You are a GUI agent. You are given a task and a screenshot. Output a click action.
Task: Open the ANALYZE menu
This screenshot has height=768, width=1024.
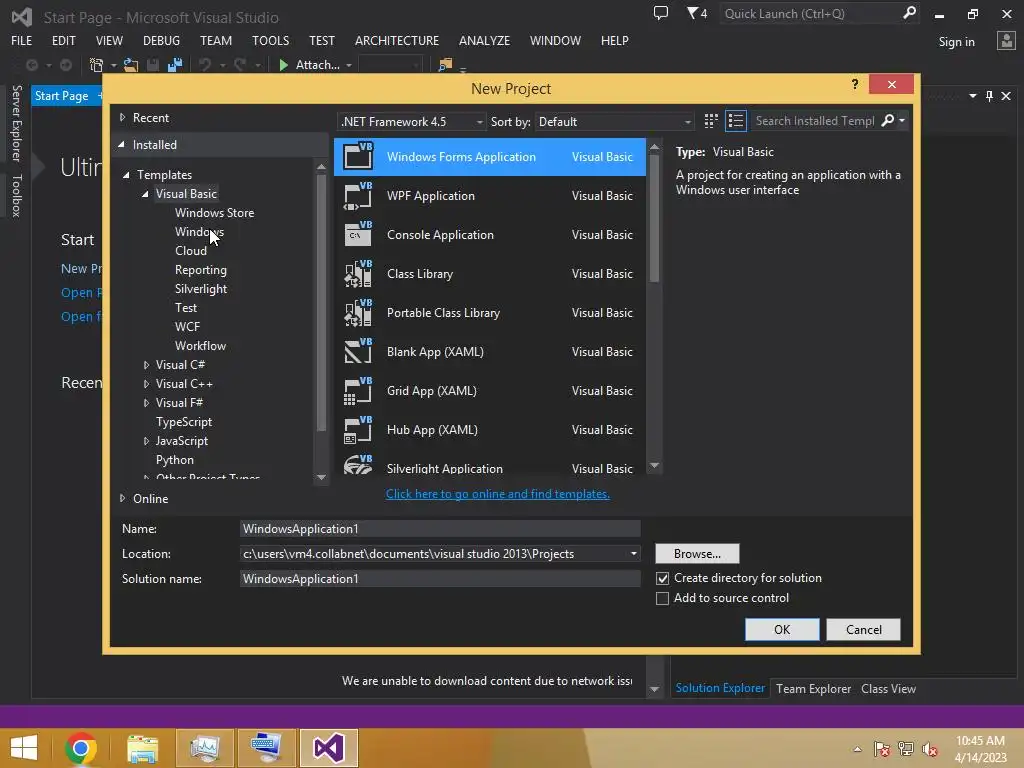click(485, 40)
